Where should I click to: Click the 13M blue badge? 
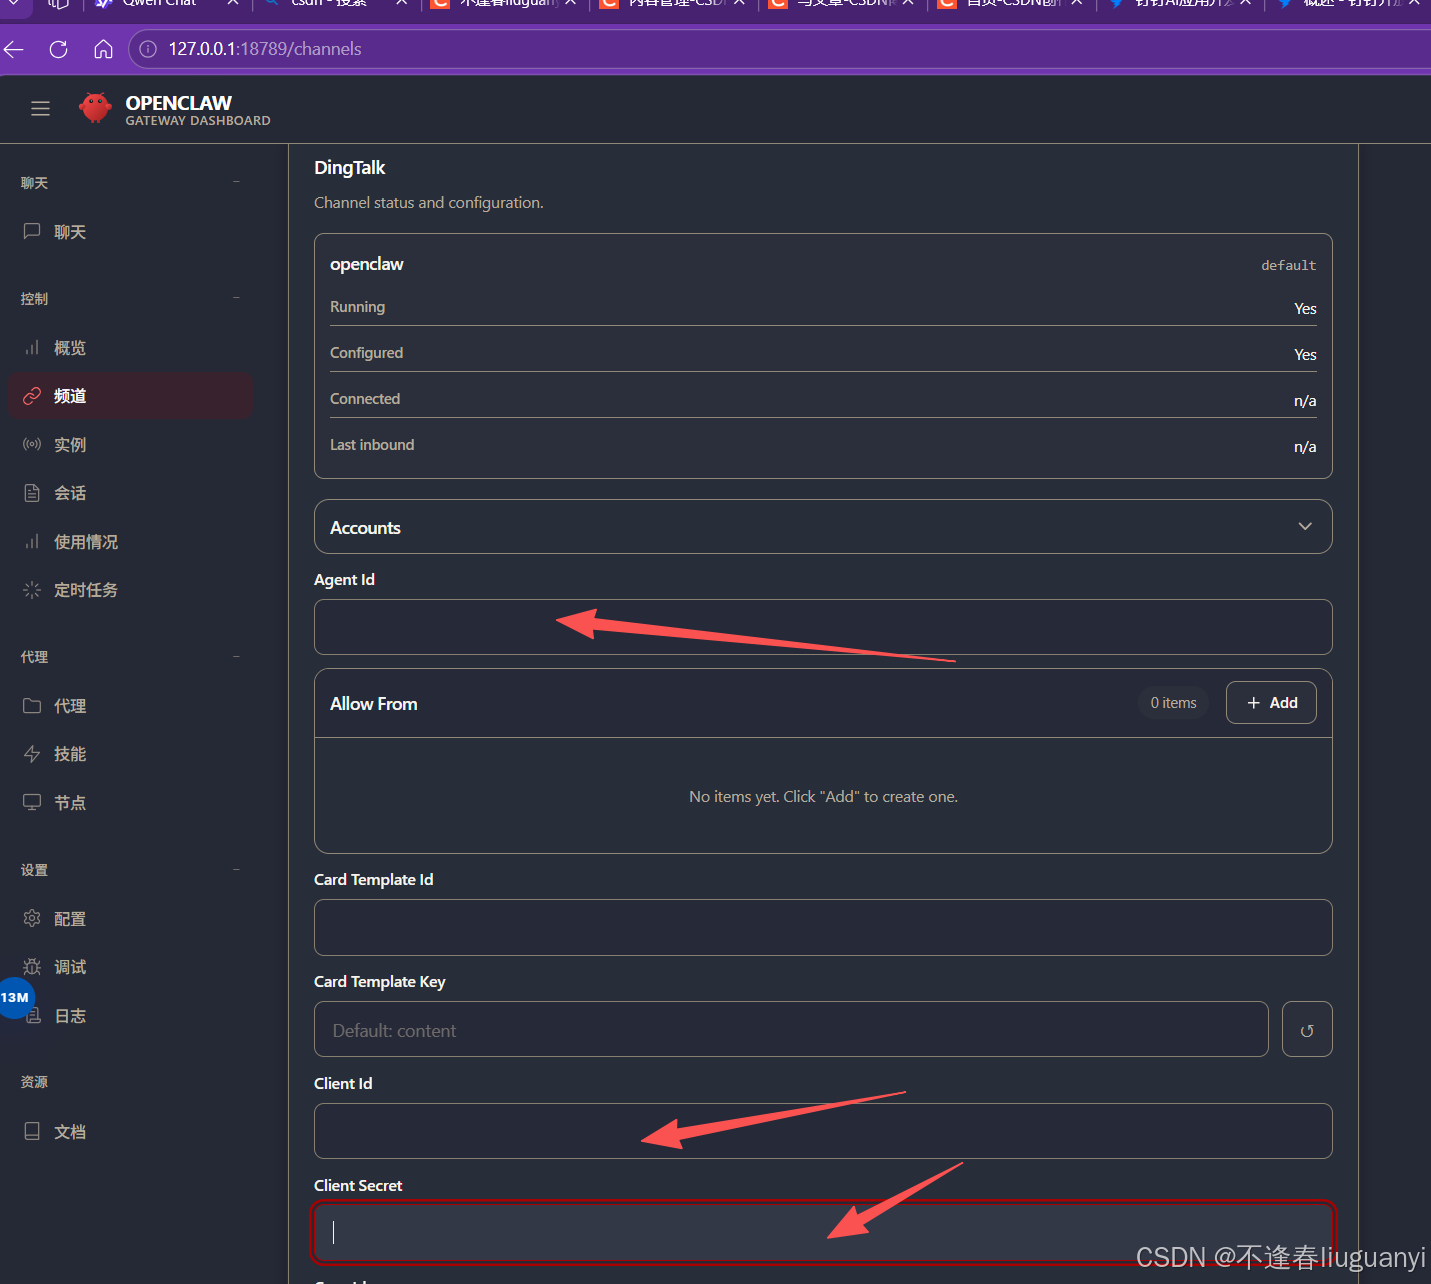16,998
